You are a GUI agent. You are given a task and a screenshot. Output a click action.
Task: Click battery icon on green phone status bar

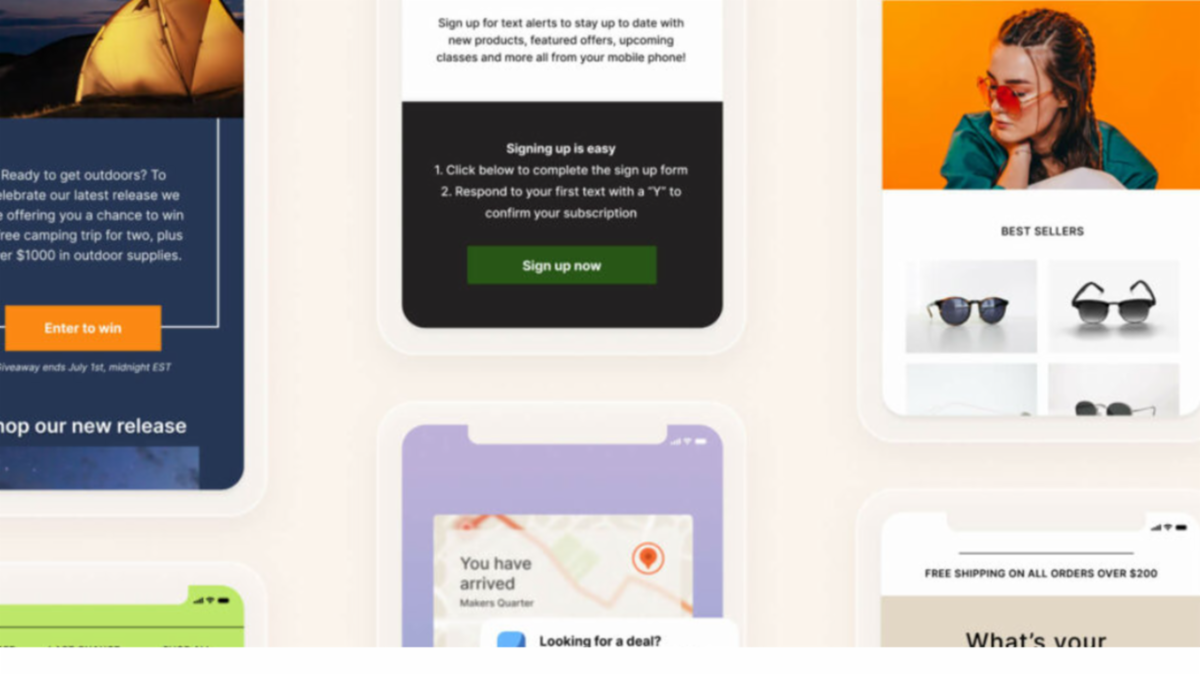[x=224, y=600]
